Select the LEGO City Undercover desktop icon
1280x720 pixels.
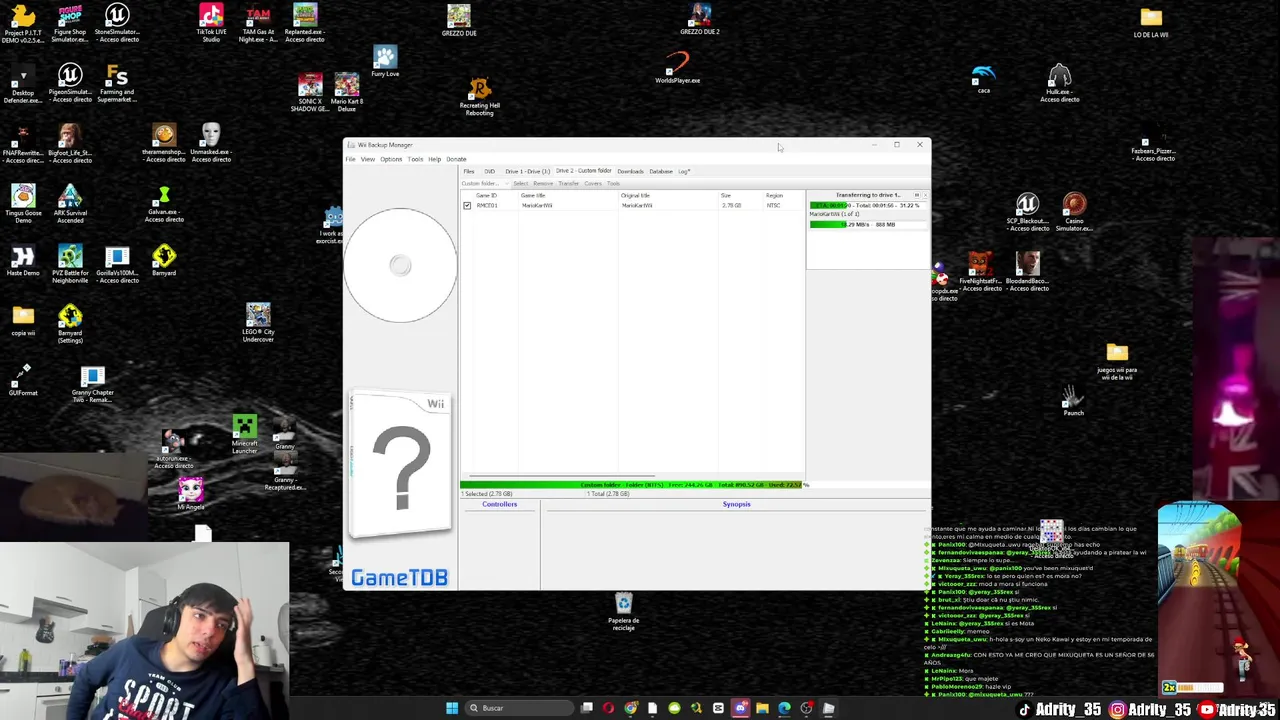coord(258,323)
